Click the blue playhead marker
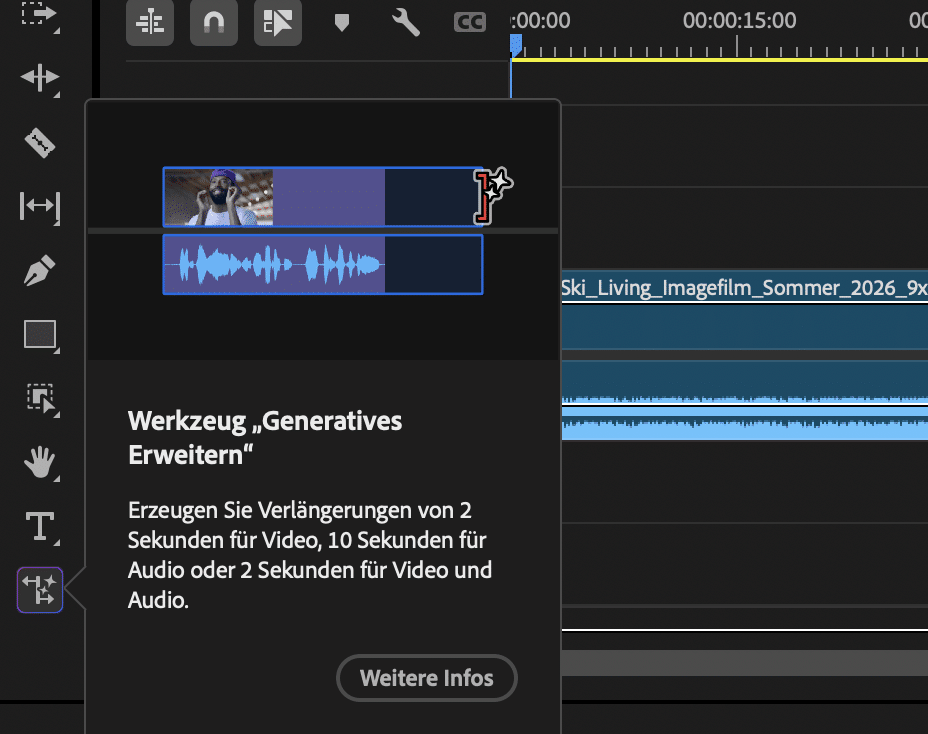Screen dimensions: 928x734 [x=515, y=45]
